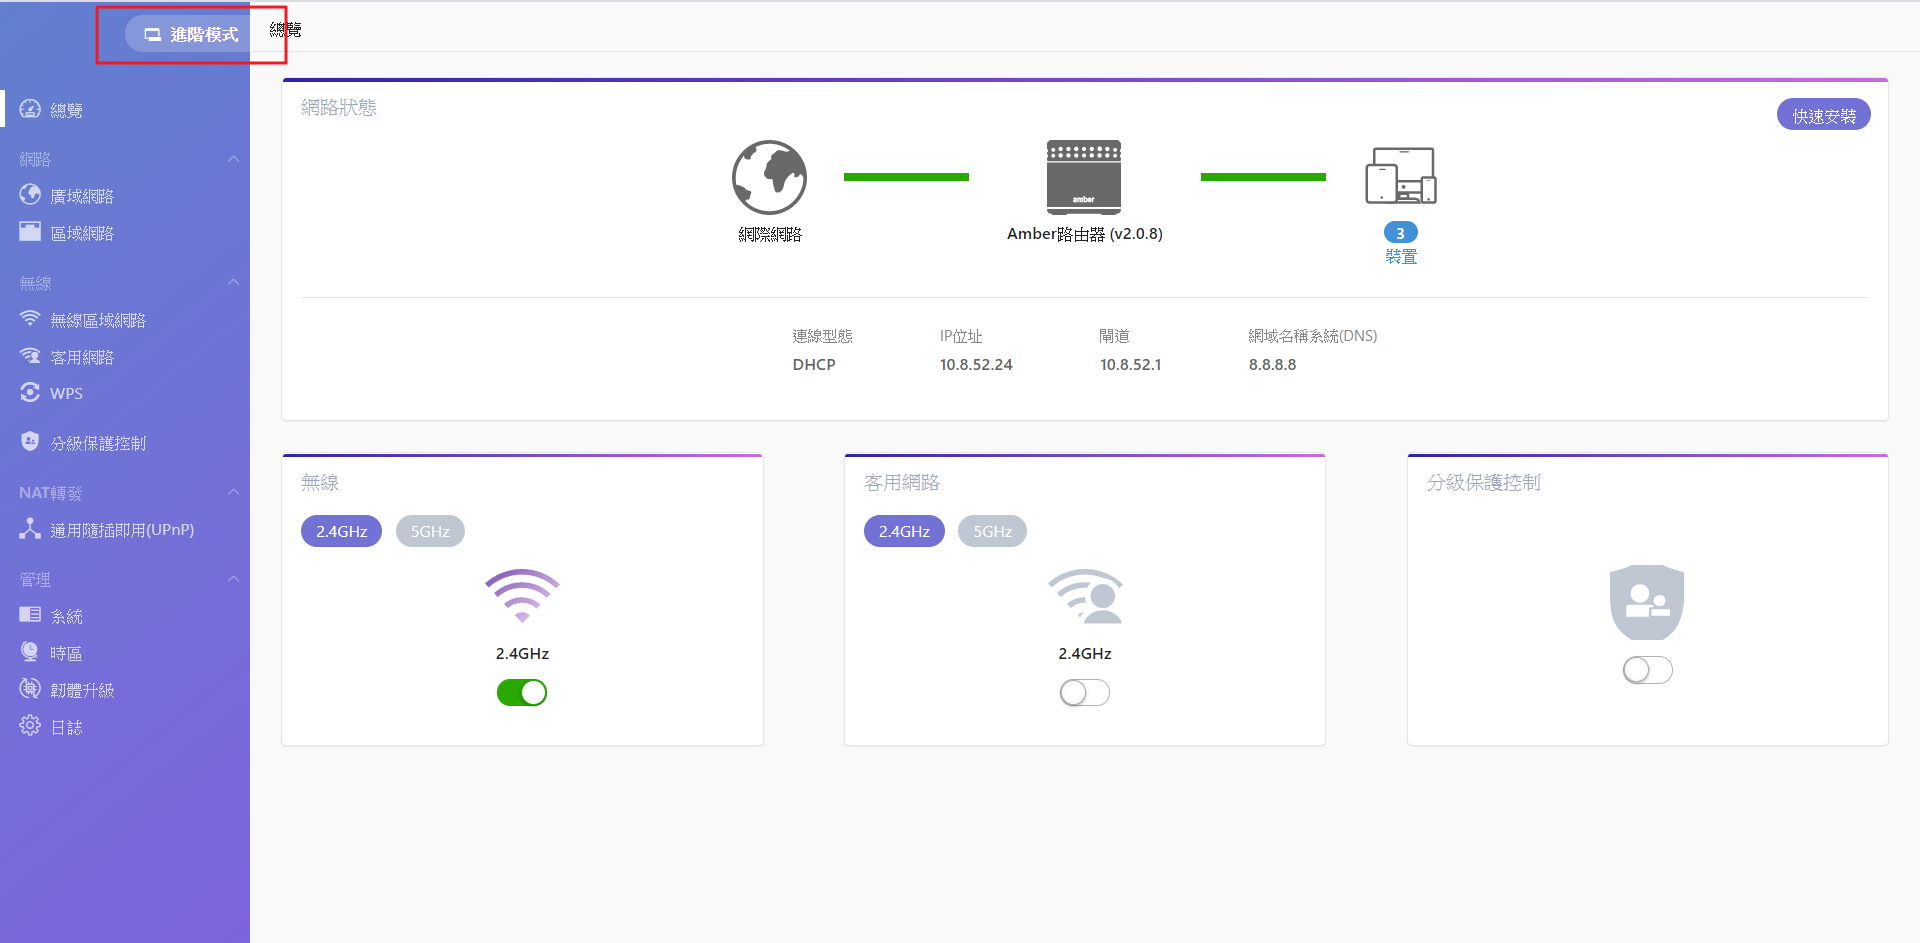Collapse the NAT轉發 sidebar section
Viewport: 1920px width, 943px height.
click(233, 492)
